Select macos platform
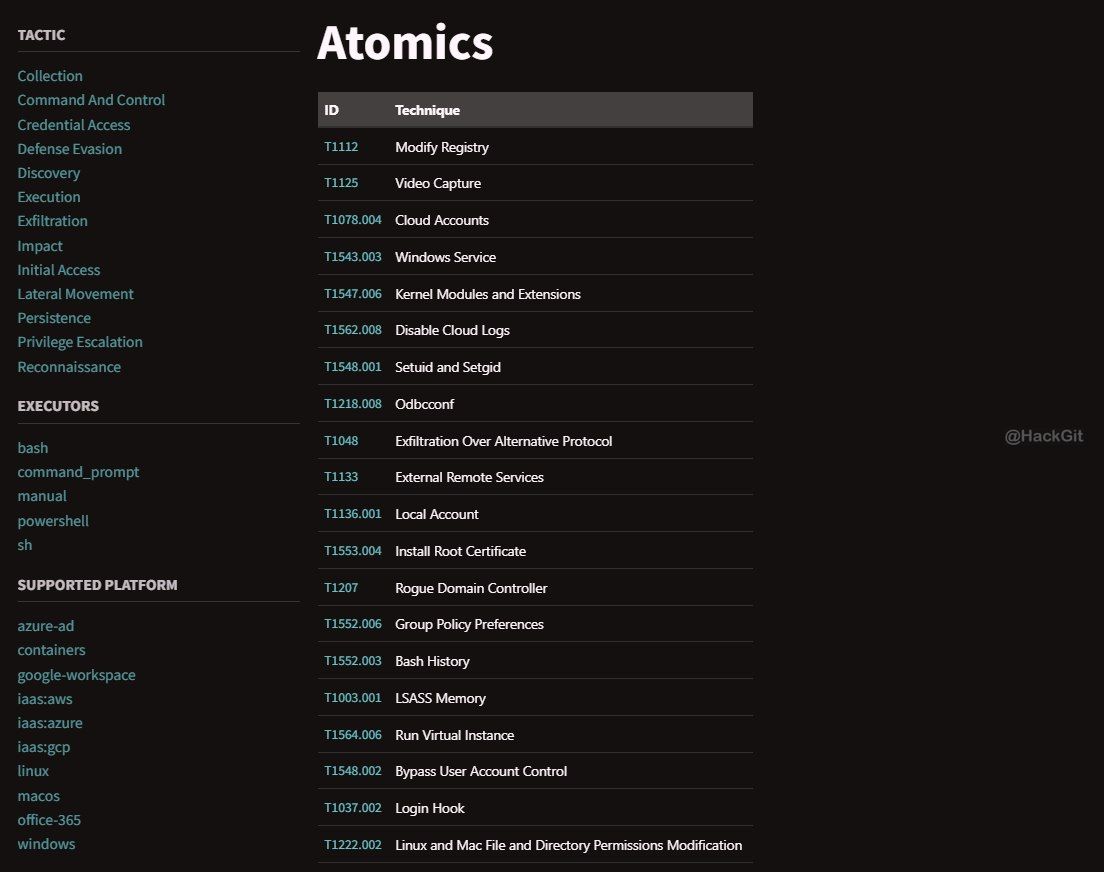The image size is (1104, 872). 39,796
